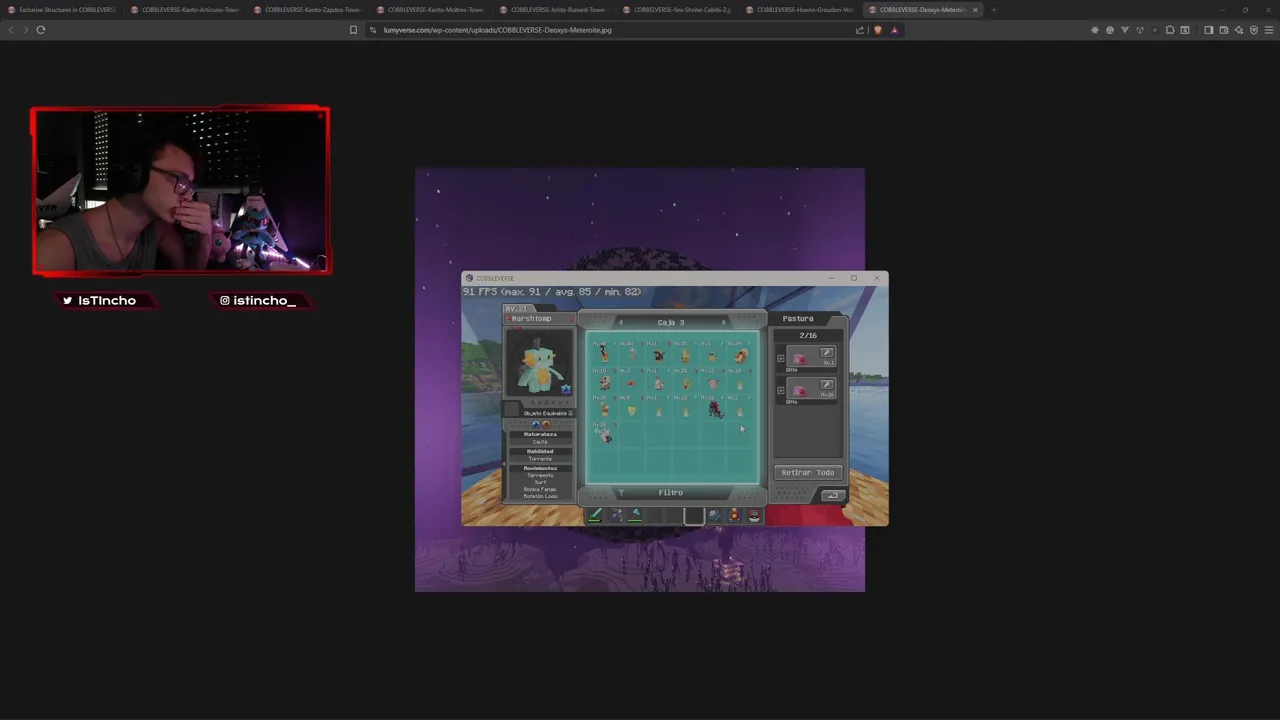Toggle the browser sidebar panel icon
This screenshot has width=1280, height=720.
pos(1209,30)
